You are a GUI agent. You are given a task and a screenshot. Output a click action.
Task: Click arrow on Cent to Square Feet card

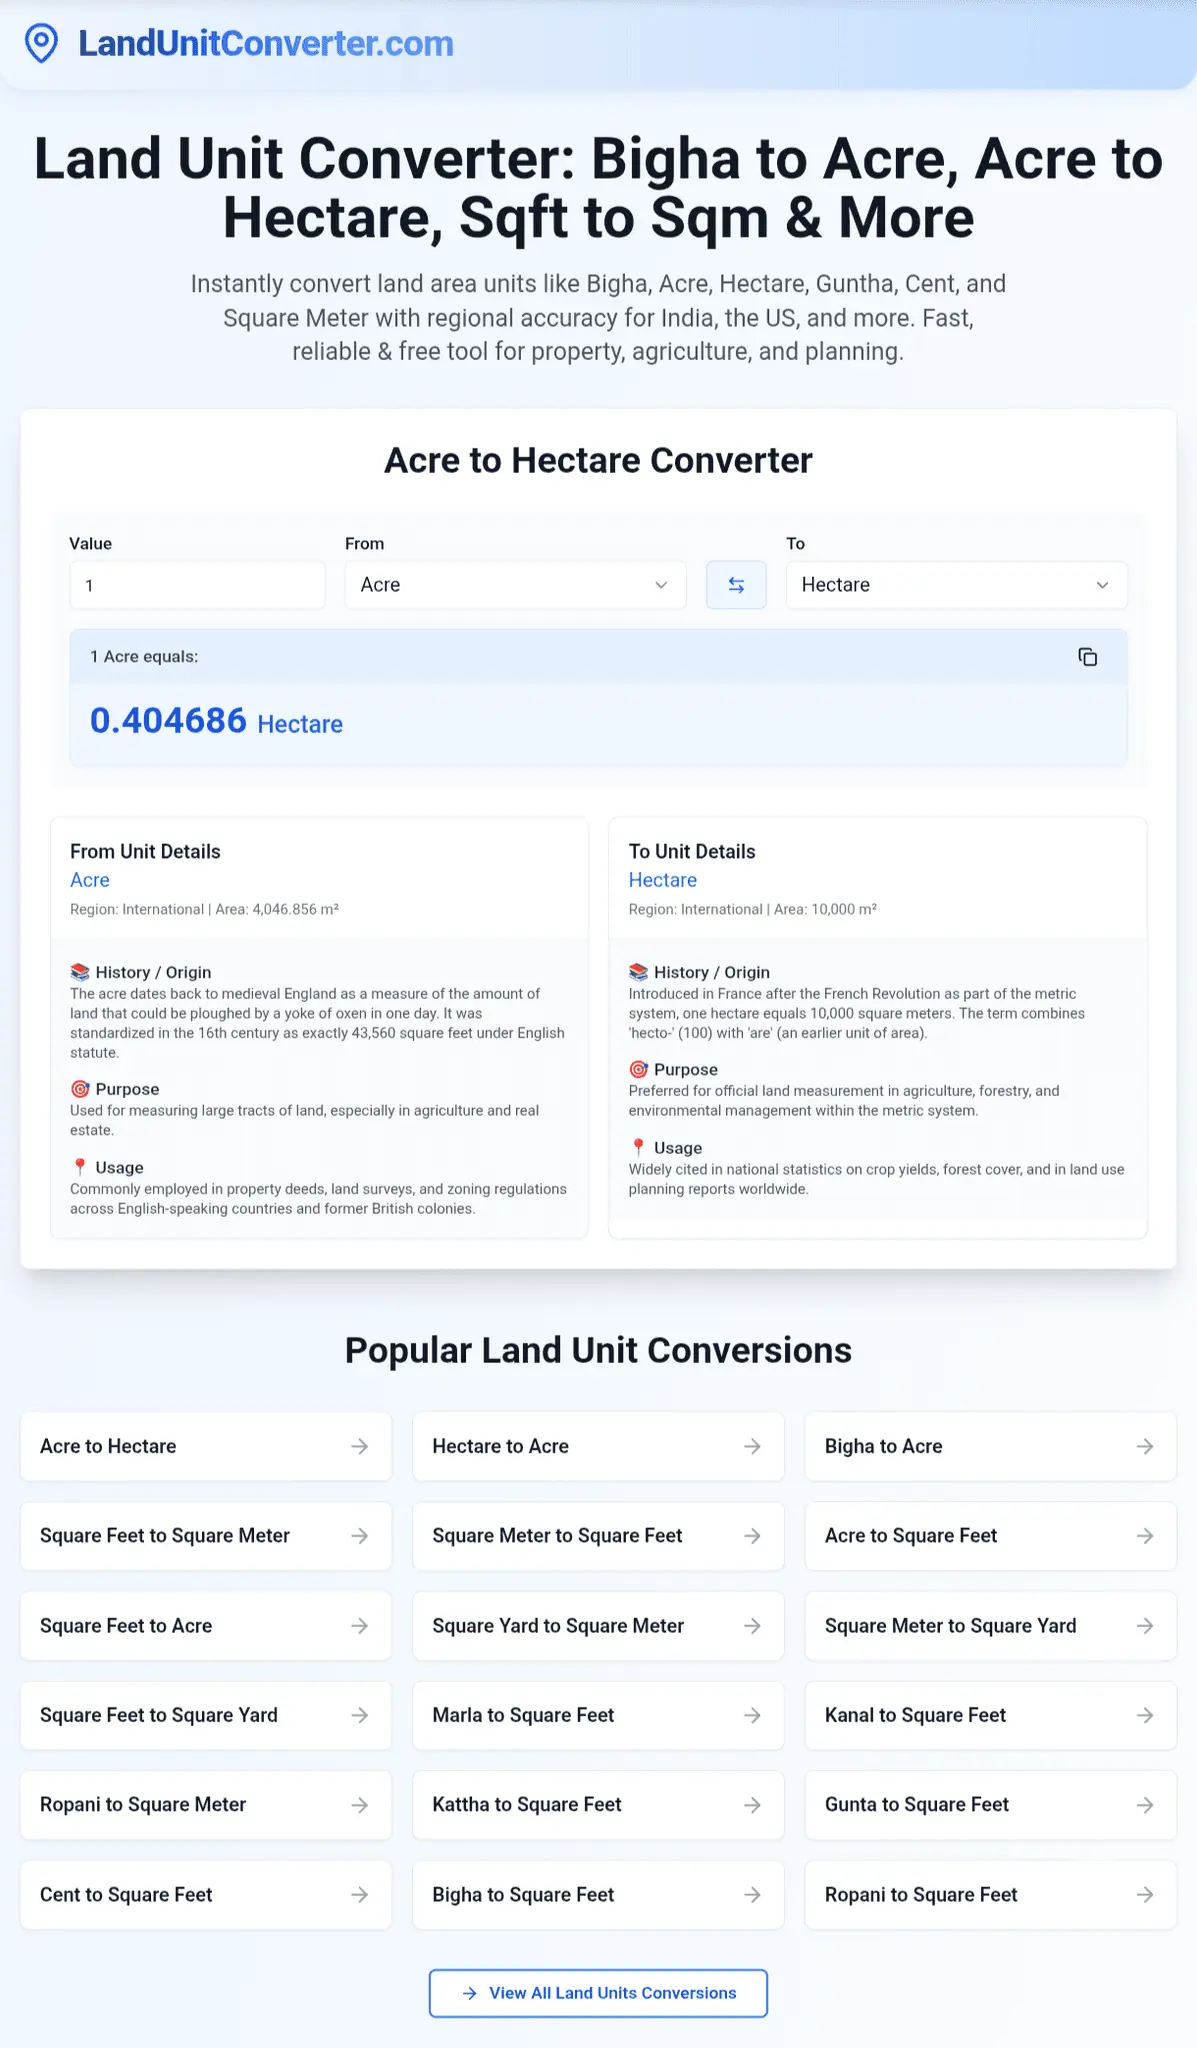[x=360, y=1895]
